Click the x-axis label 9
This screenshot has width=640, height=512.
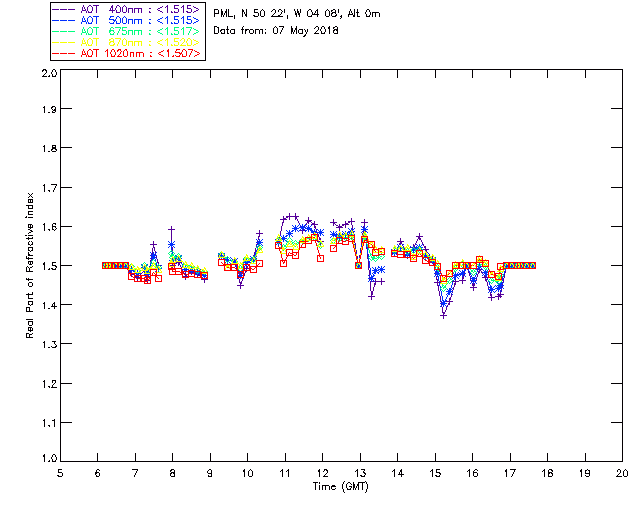point(210,473)
